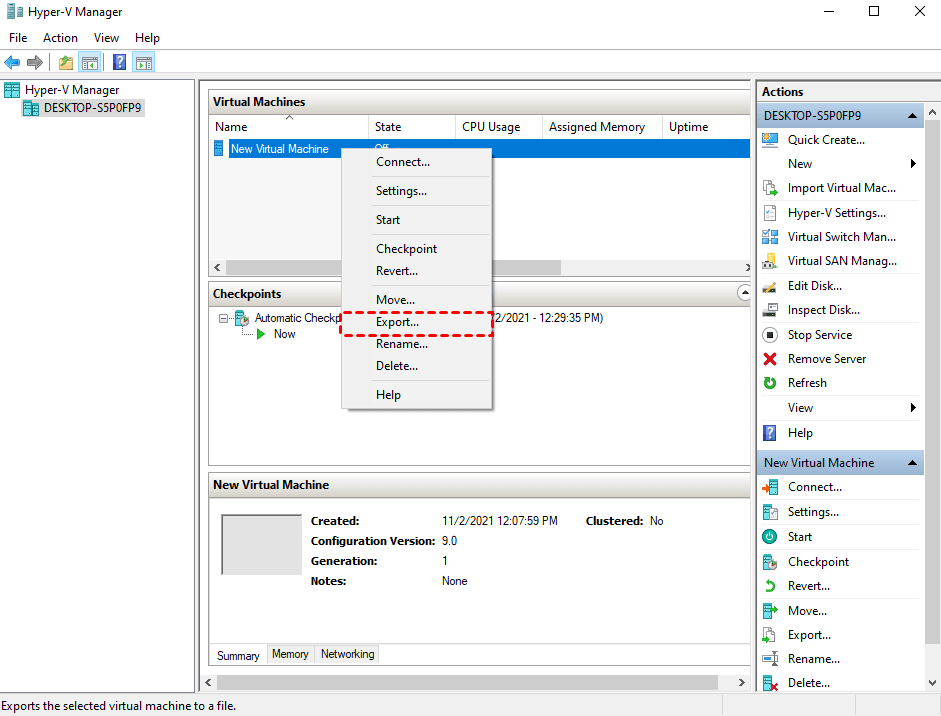Click the Virtual Machines horizontal scrollbar
This screenshot has width=941, height=716.
pos(300,268)
